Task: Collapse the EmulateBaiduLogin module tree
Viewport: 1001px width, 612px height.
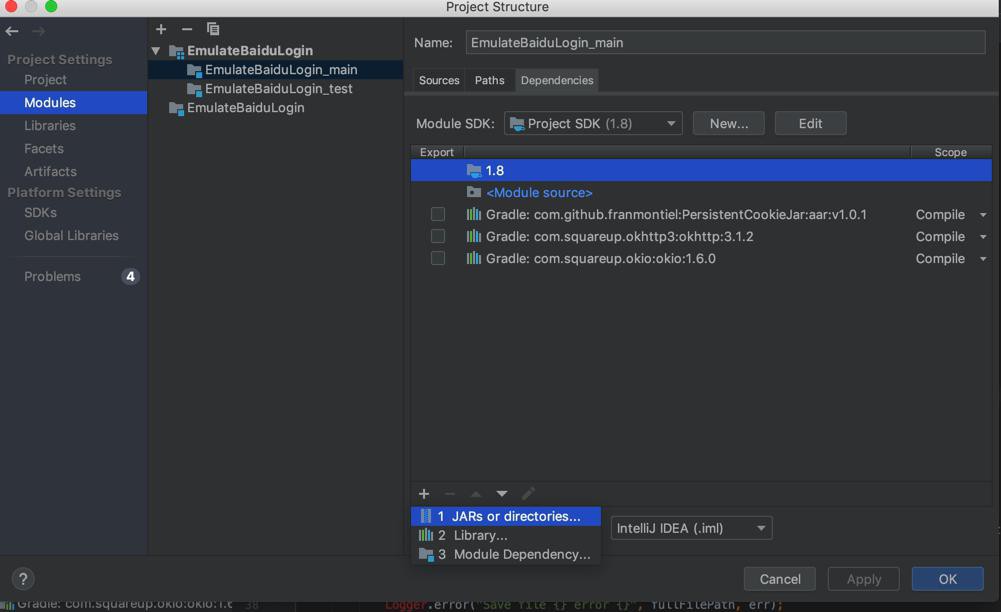Action: coord(156,50)
